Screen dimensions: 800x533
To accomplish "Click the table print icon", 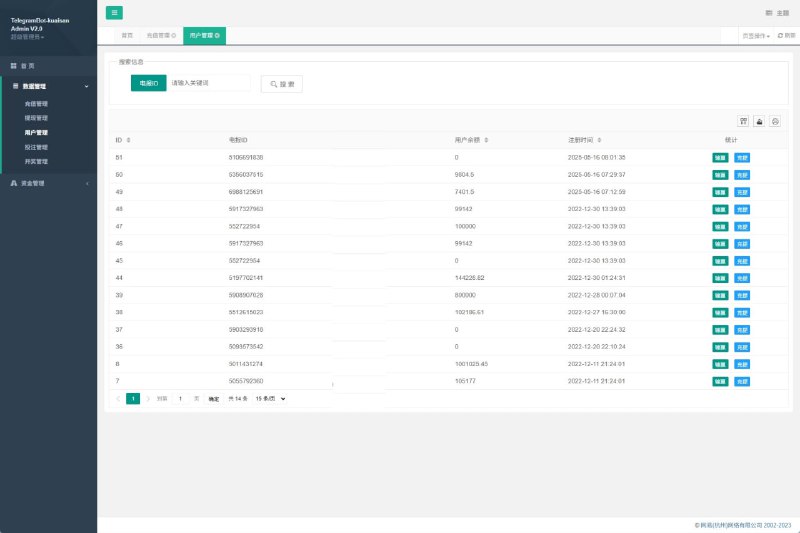I will (775, 121).
